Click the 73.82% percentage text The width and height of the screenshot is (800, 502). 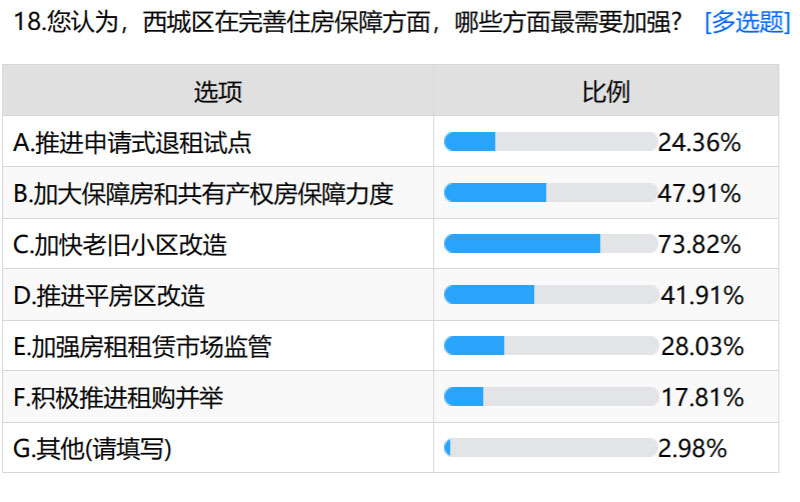pyautogui.click(x=699, y=244)
